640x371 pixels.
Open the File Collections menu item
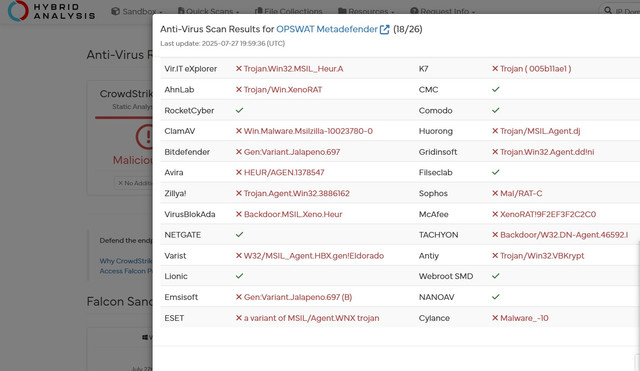(289, 11)
